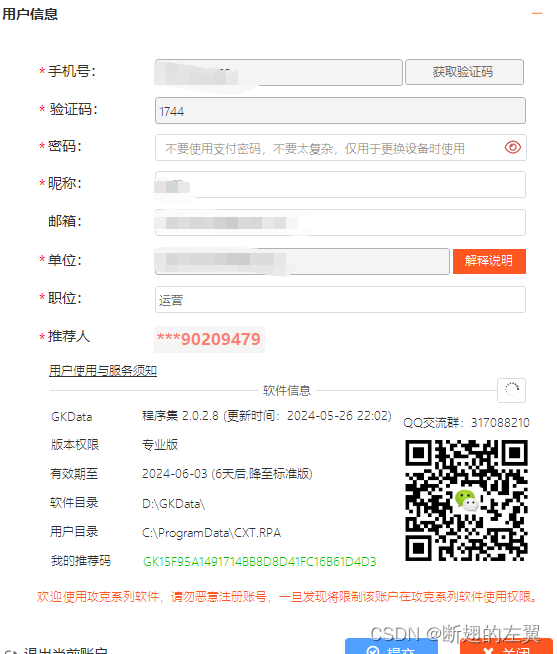Focus the 密码 password field
Screen dimensions: 557x654
click(340, 147)
